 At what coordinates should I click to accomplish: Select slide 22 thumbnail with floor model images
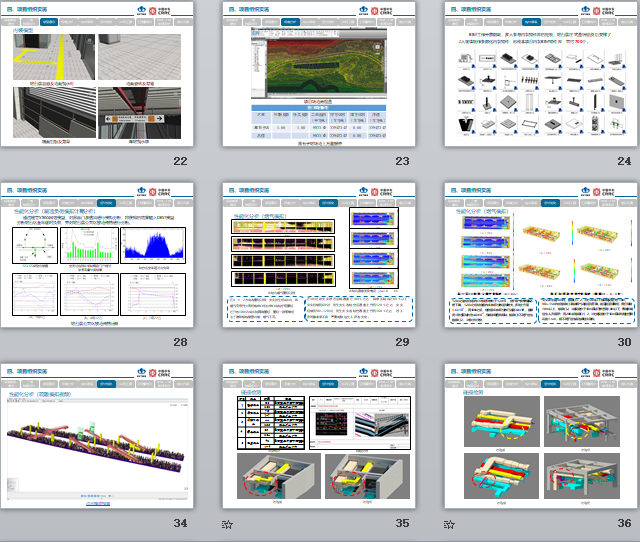96,74
